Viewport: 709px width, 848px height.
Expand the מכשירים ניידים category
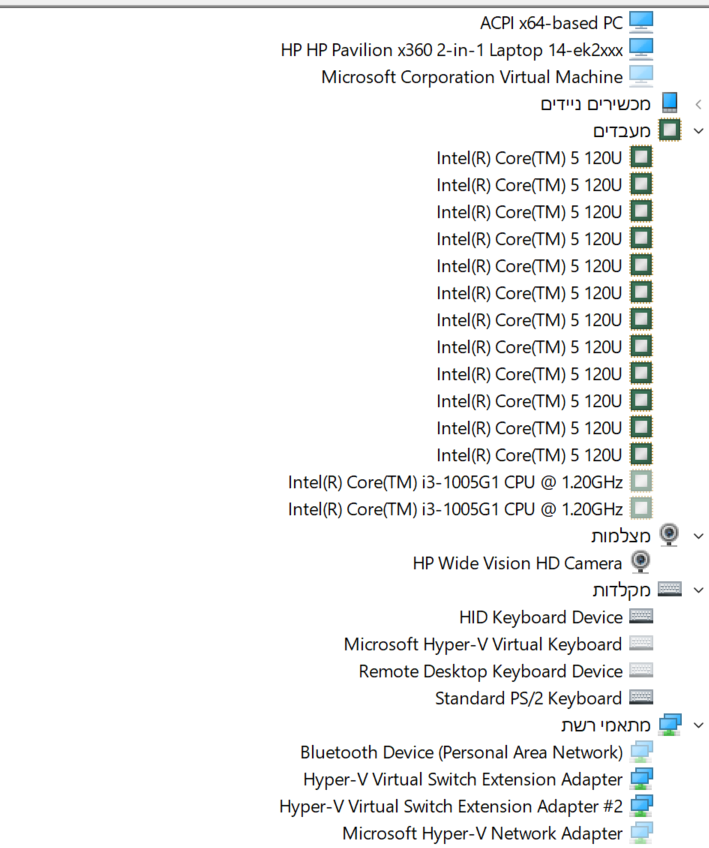point(698,104)
